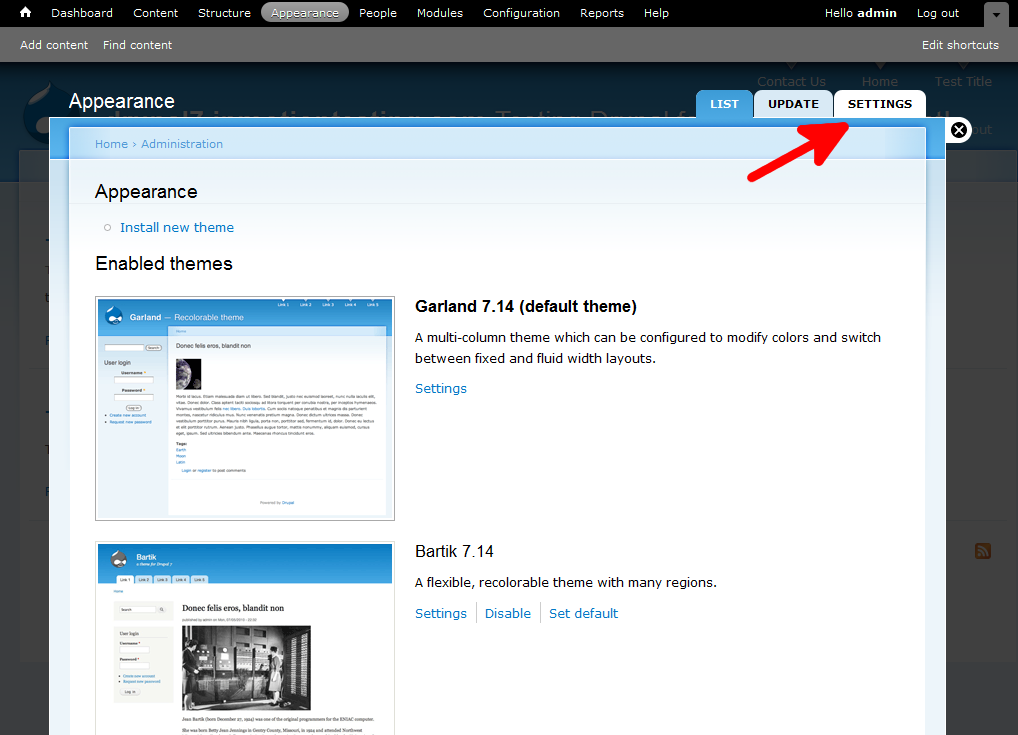
Task: Open the Content menu
Action: click(155, 13)
